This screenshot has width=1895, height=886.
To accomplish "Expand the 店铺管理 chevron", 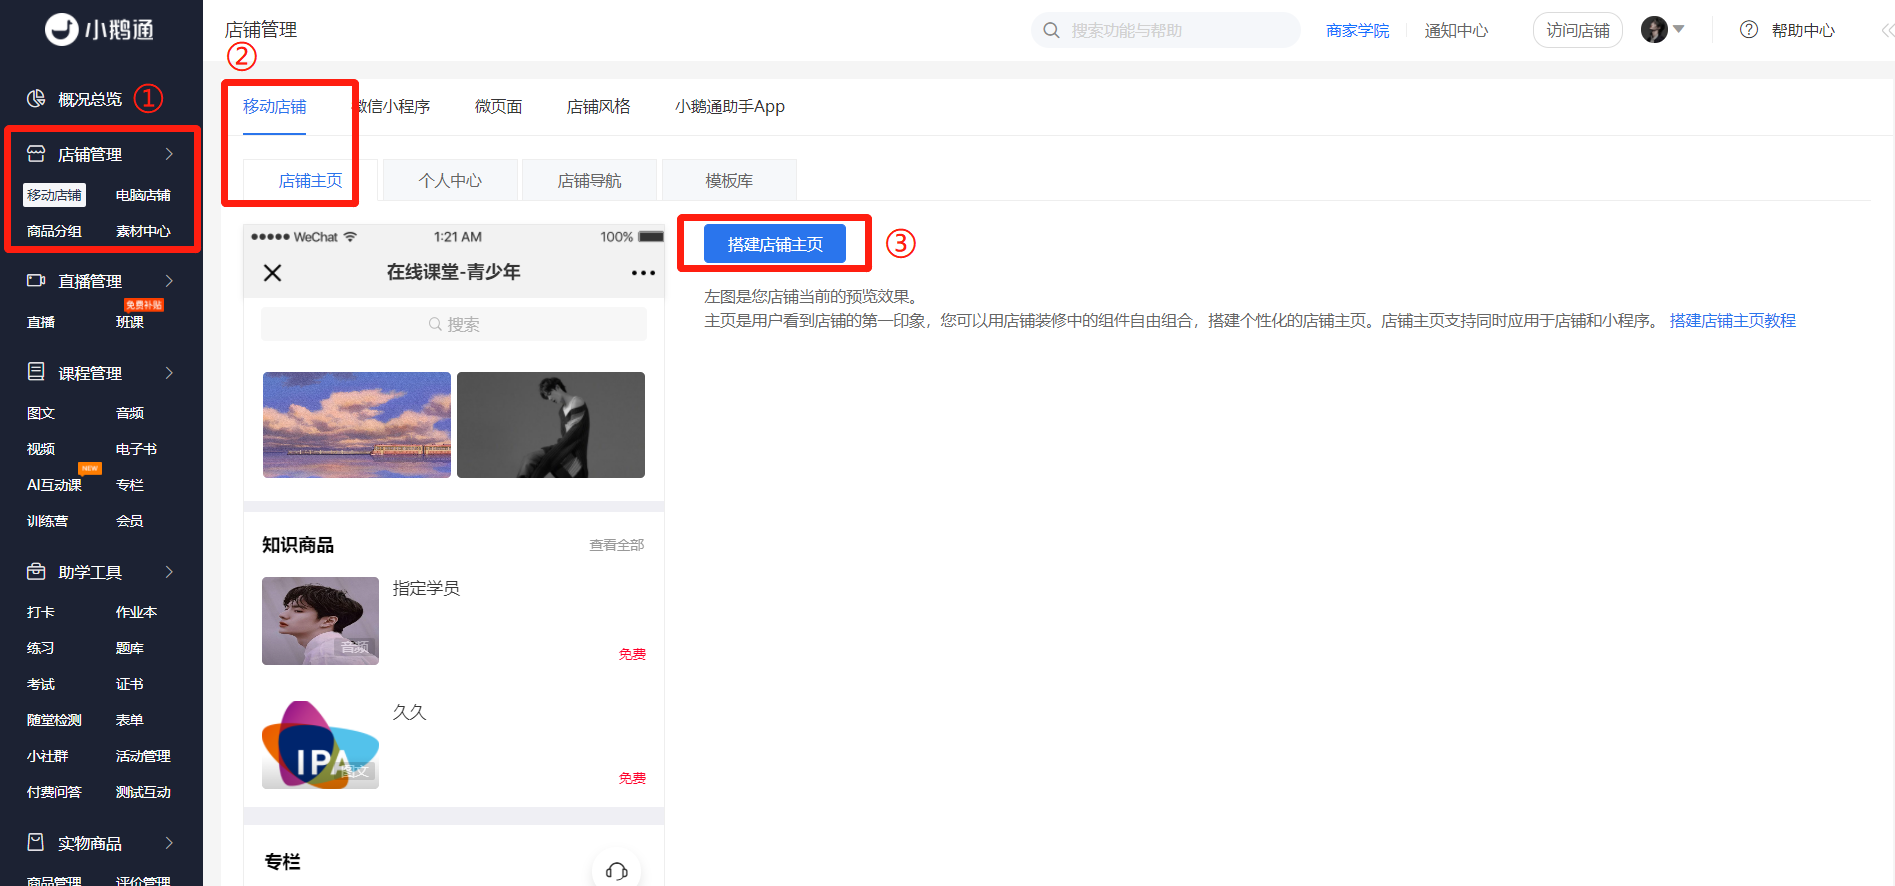I will click(x=170, y=154).
